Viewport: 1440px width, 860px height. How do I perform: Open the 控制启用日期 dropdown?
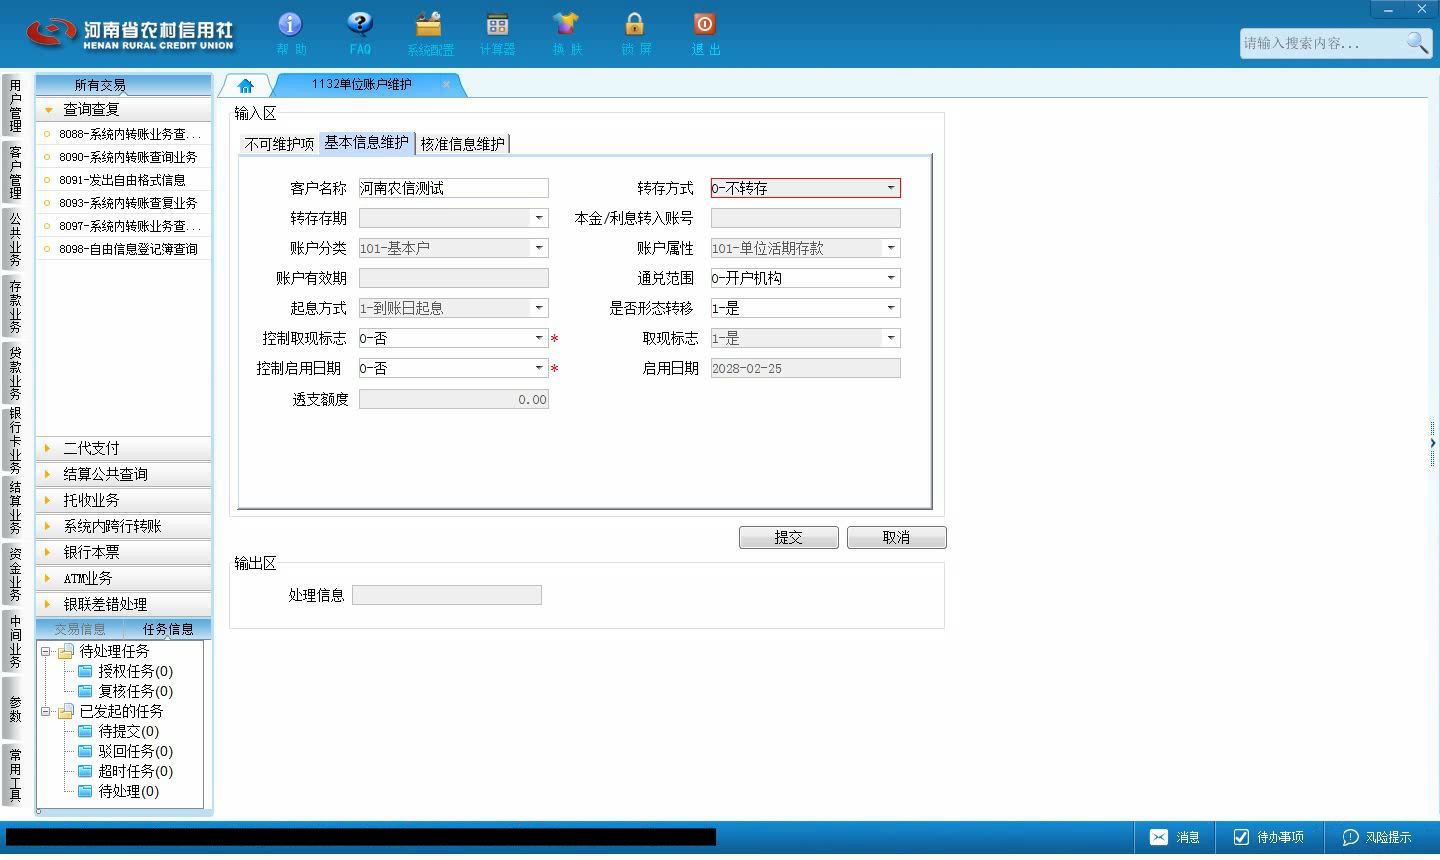(x=538, y=368)
